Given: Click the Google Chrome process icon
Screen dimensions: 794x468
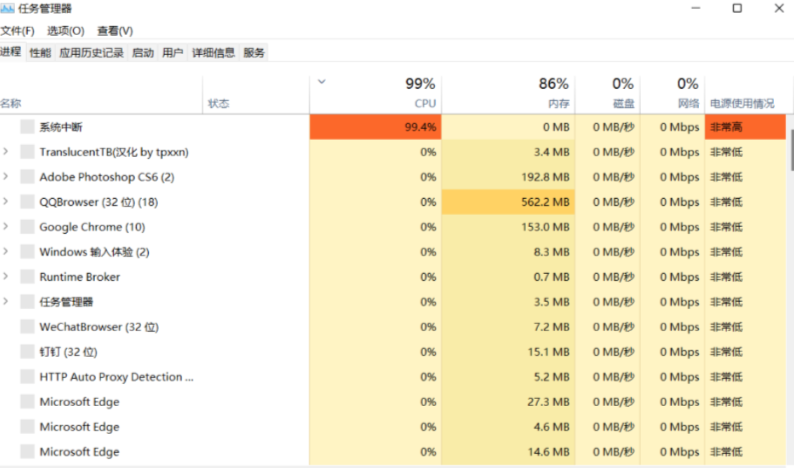Looking at the screenshot, I should [x=28, y=227].
